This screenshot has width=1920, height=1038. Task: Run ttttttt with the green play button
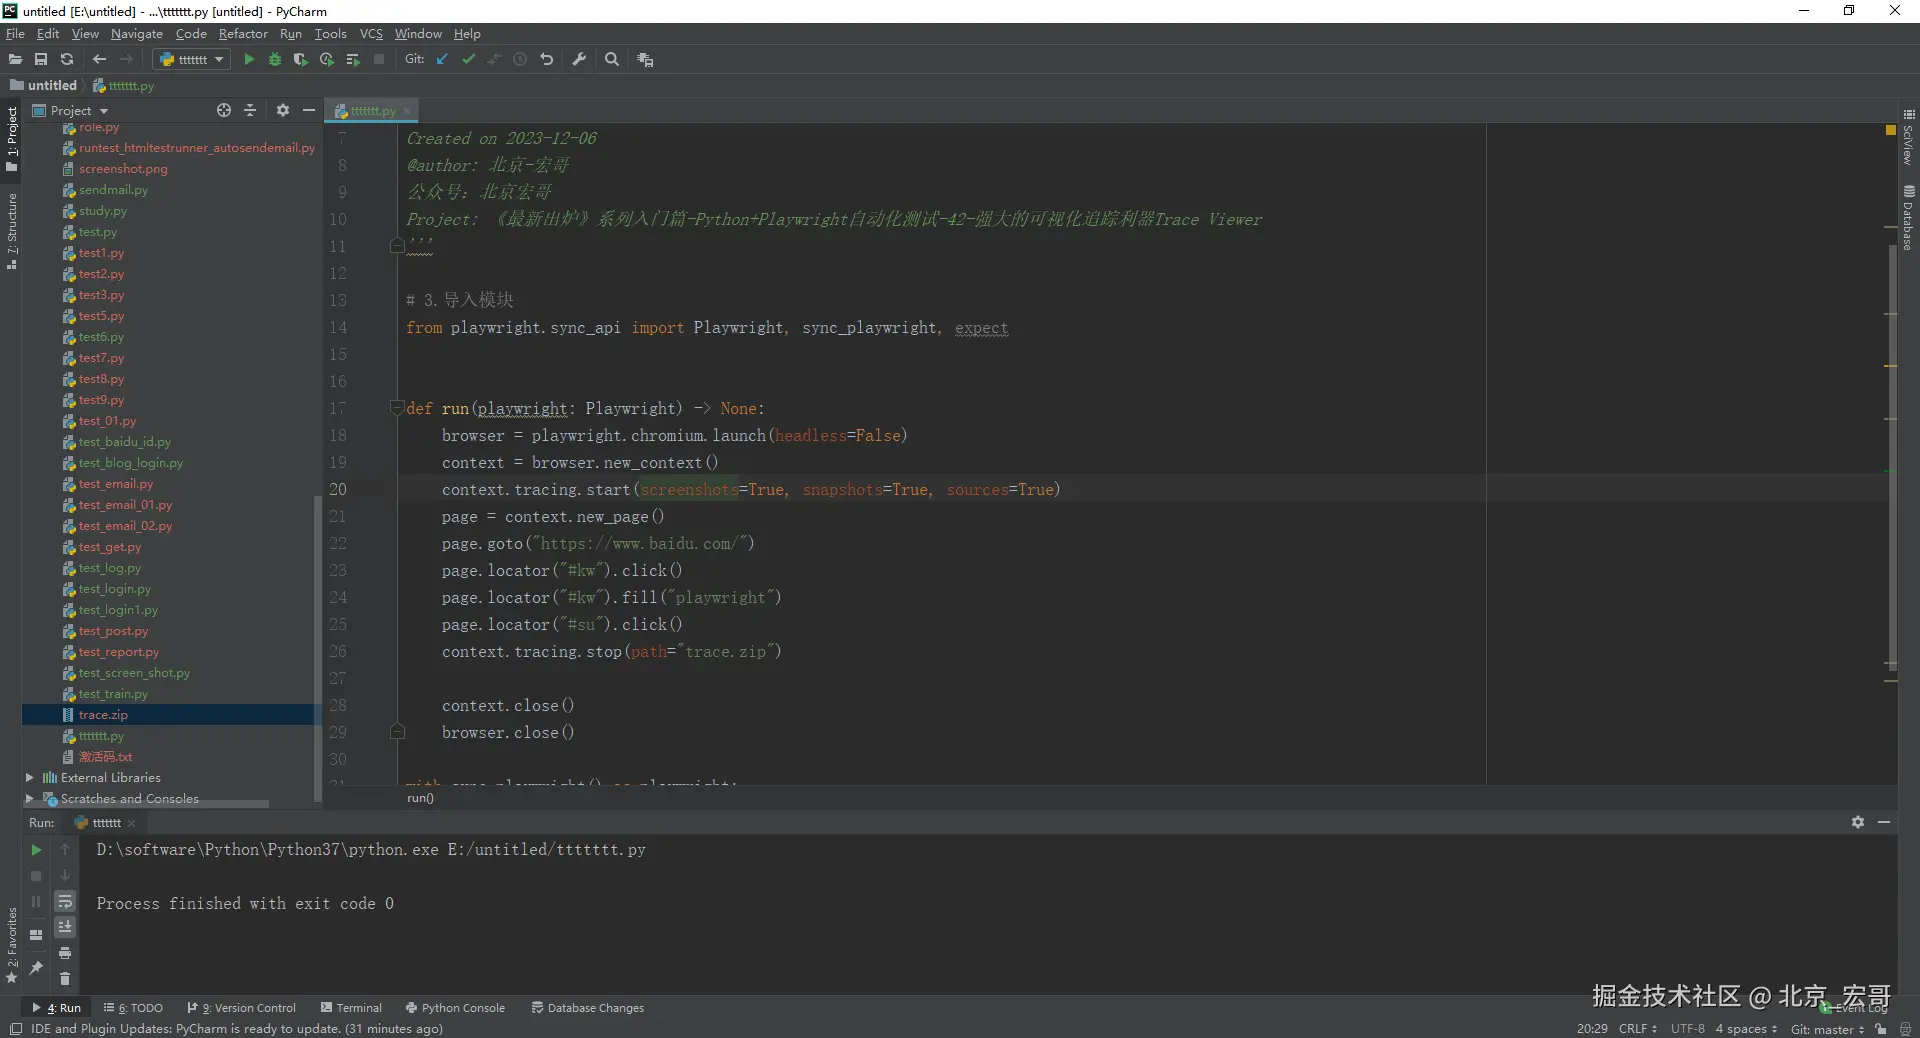tap(249, 60)
